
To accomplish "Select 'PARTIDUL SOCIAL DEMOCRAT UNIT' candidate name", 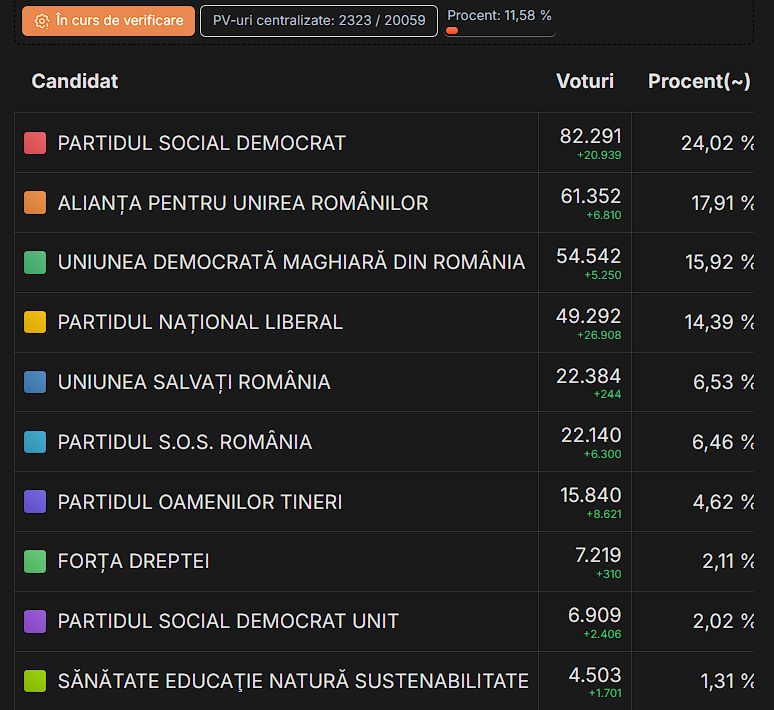I will [228, 621].
